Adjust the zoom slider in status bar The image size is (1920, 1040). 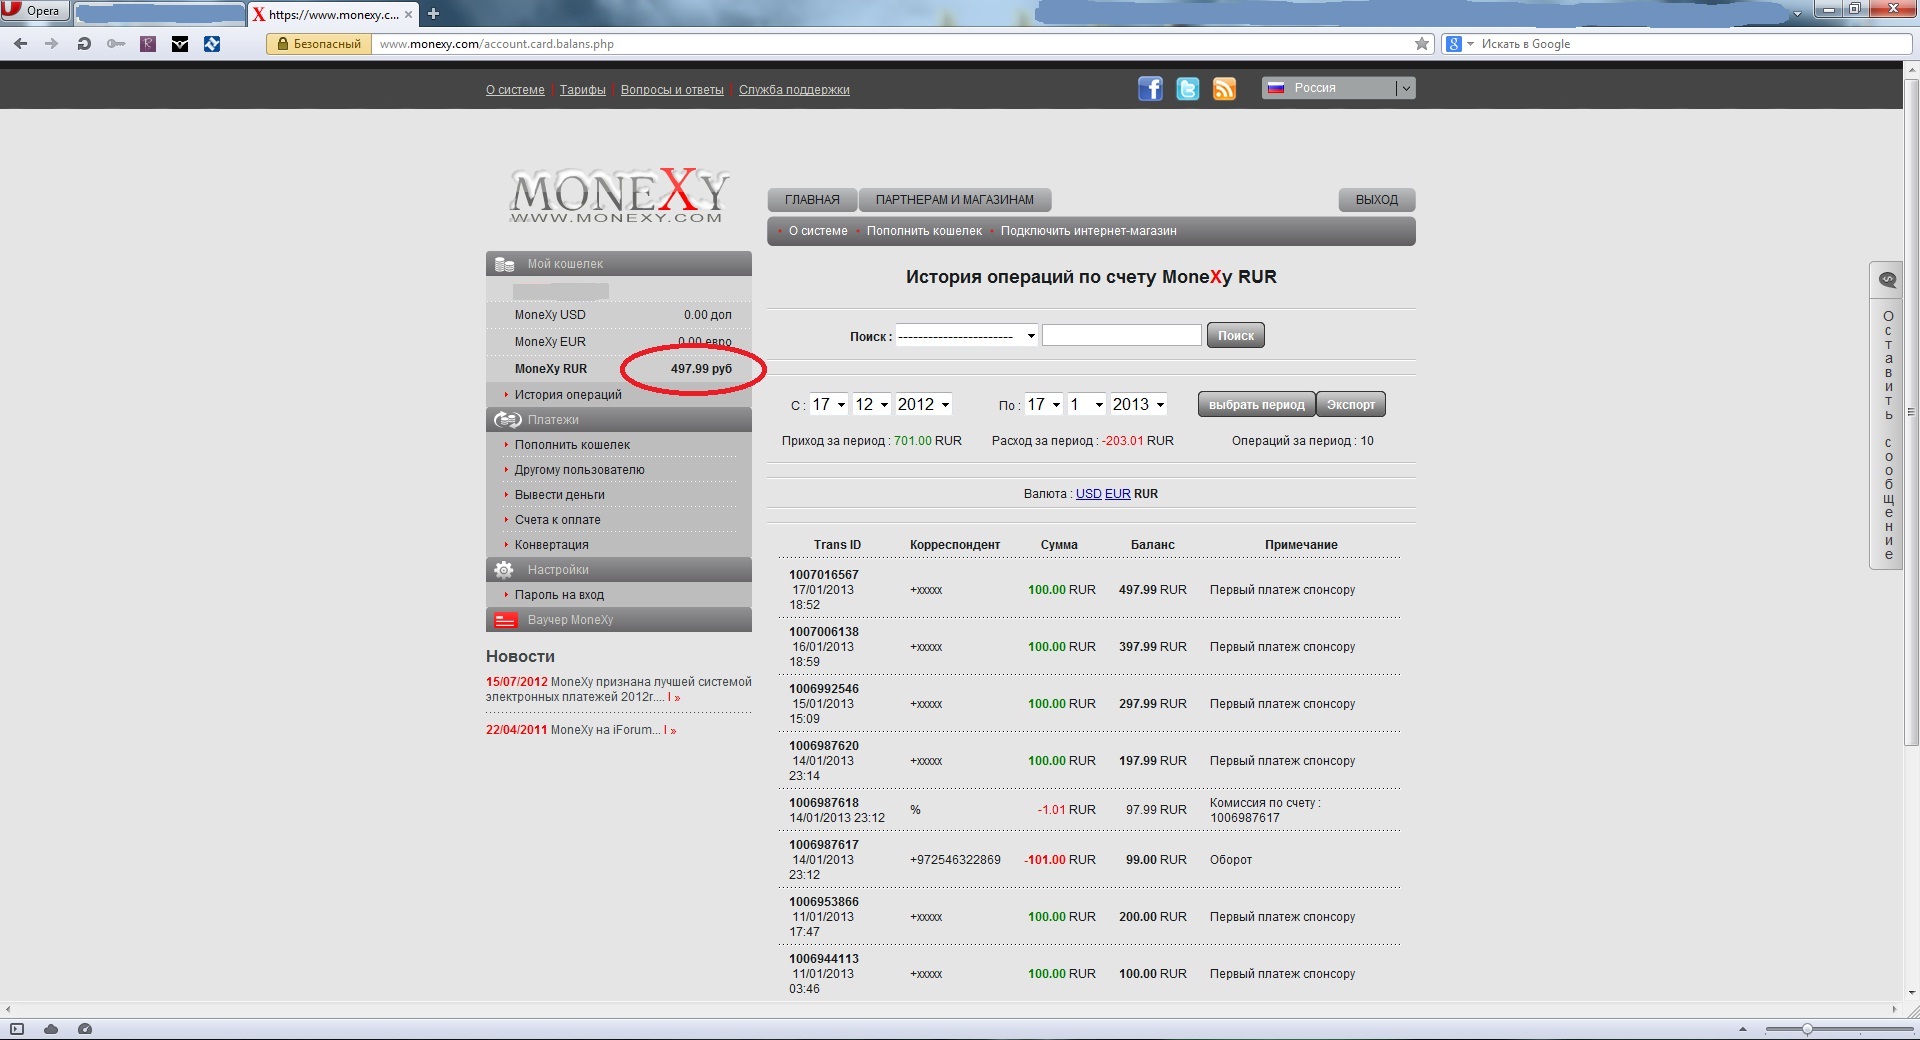click(x=1807, y=1029)
